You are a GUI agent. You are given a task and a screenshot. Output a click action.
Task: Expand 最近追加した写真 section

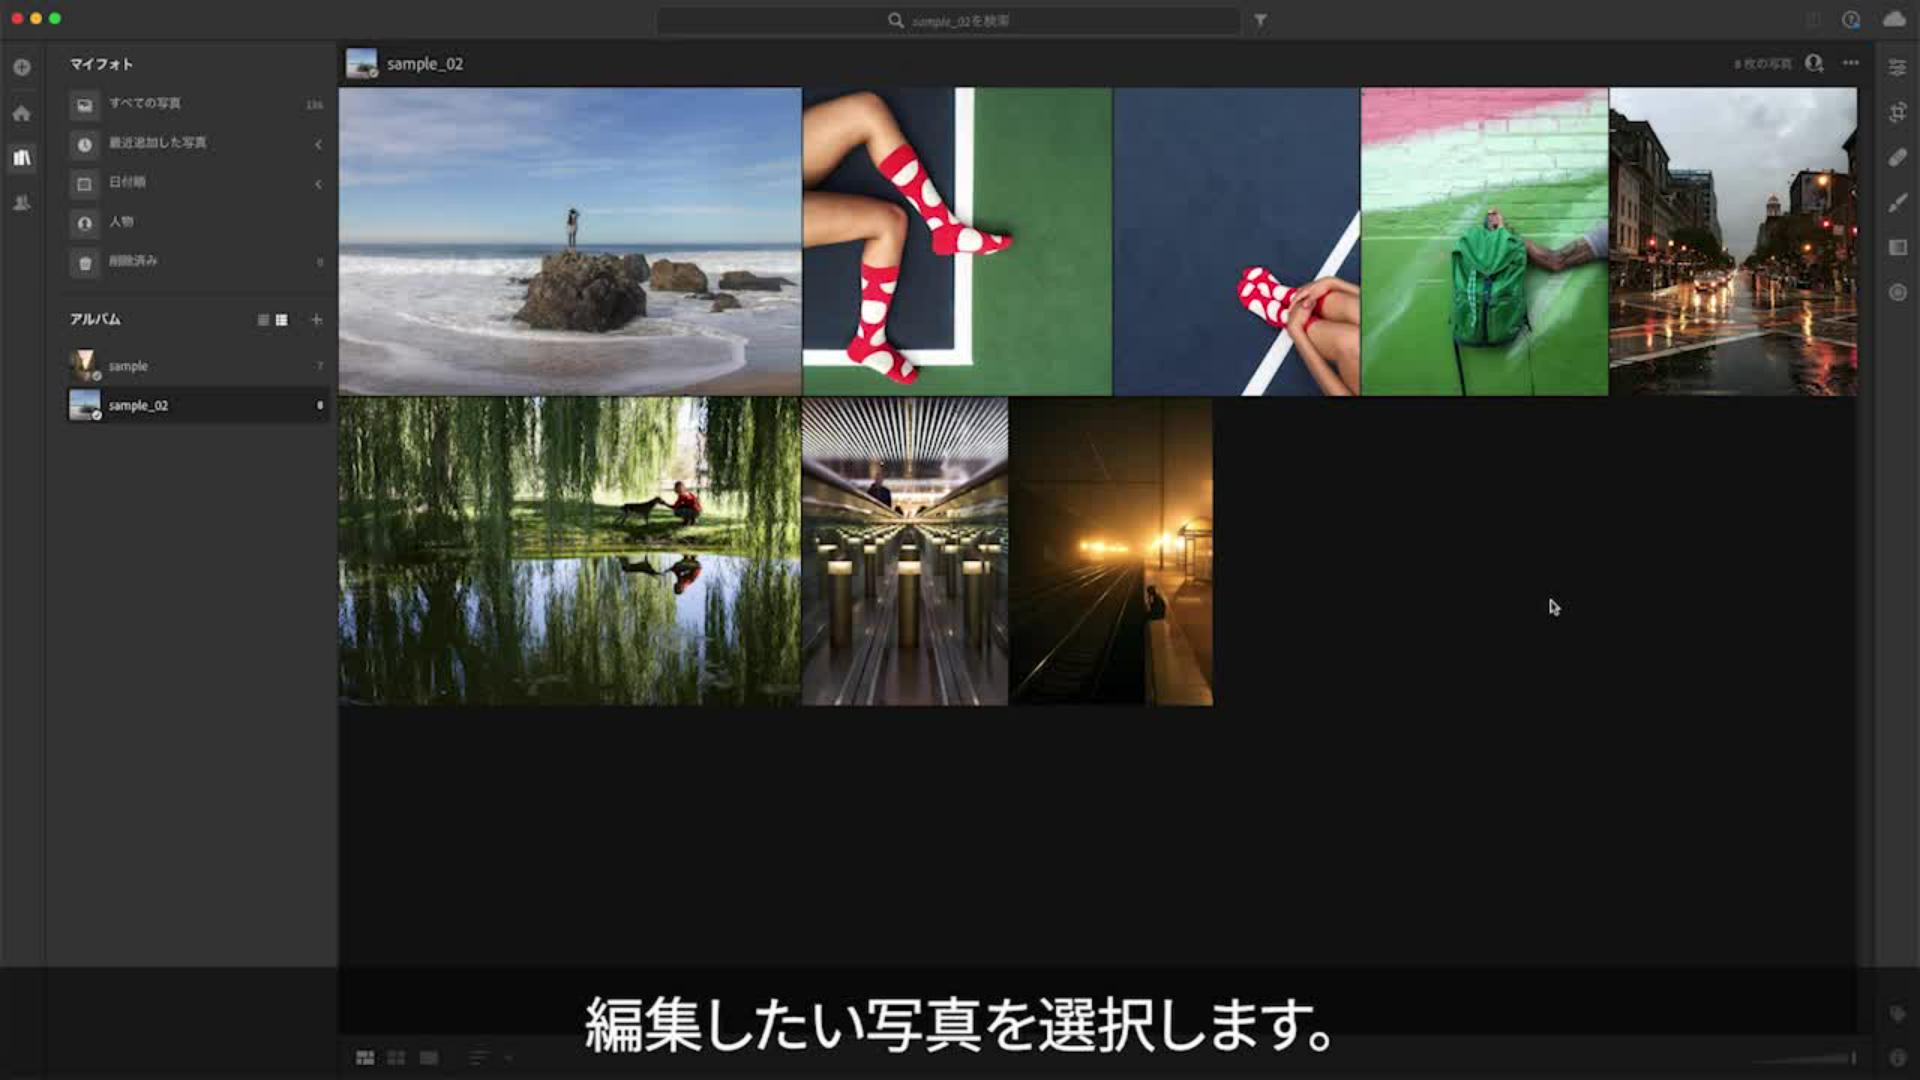point(318,144)
